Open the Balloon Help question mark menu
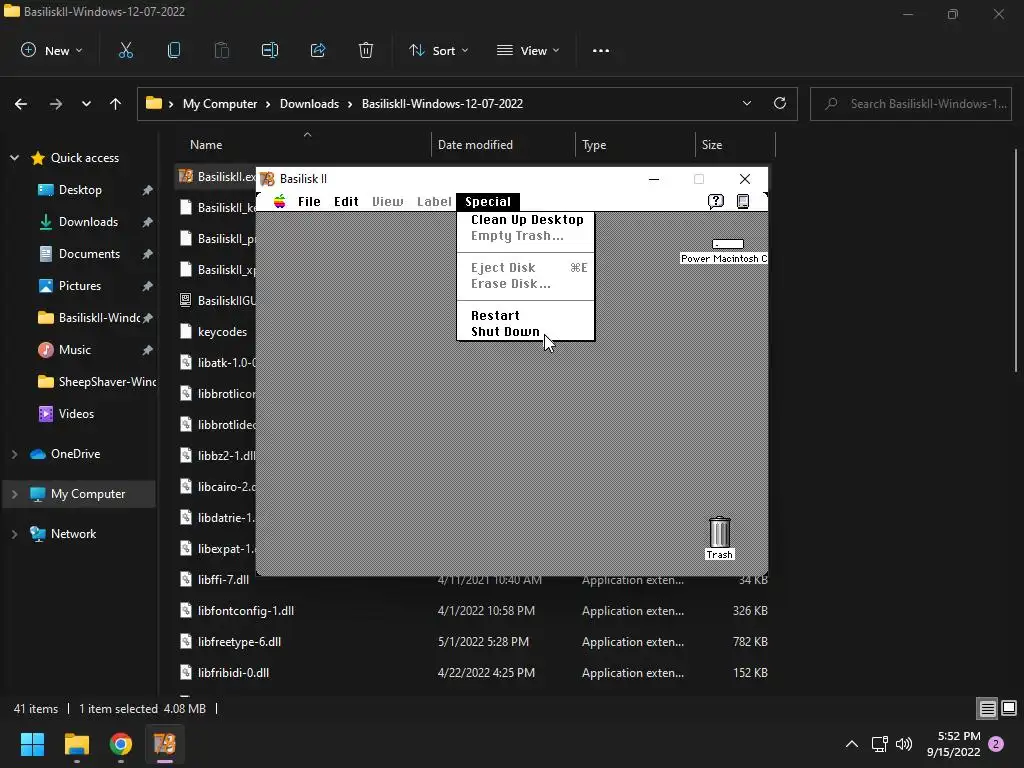 [x=716, y=201]
